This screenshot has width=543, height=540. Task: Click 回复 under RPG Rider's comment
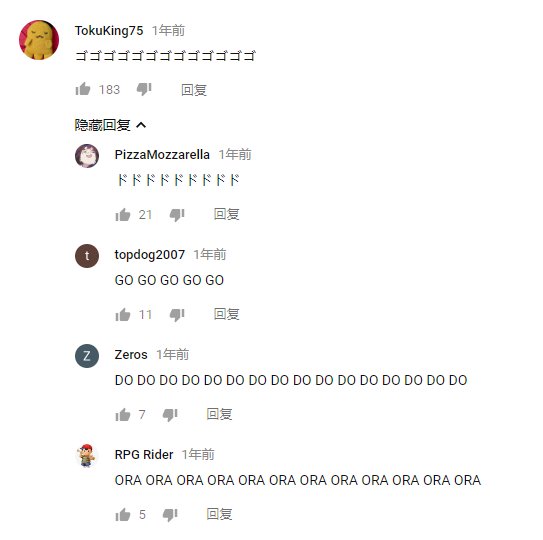(219, 514)
